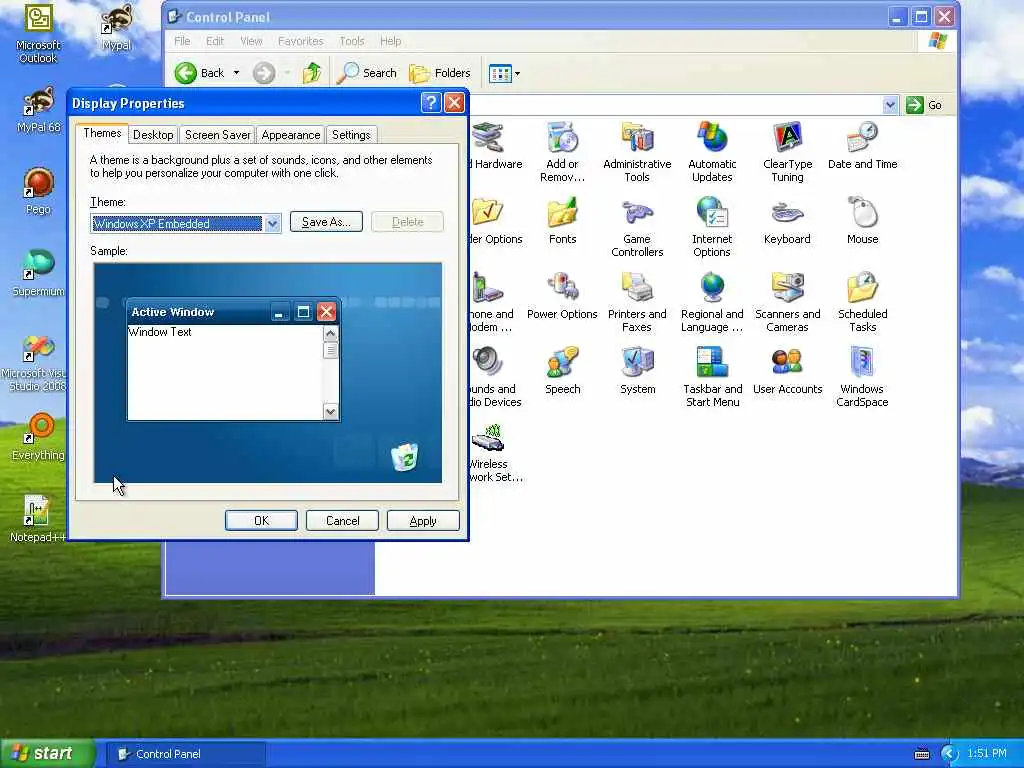The width and height of the screenshot is (1024, 768).
Task: Open Scanners and Cameras icon
Action: tap(788, 302)
